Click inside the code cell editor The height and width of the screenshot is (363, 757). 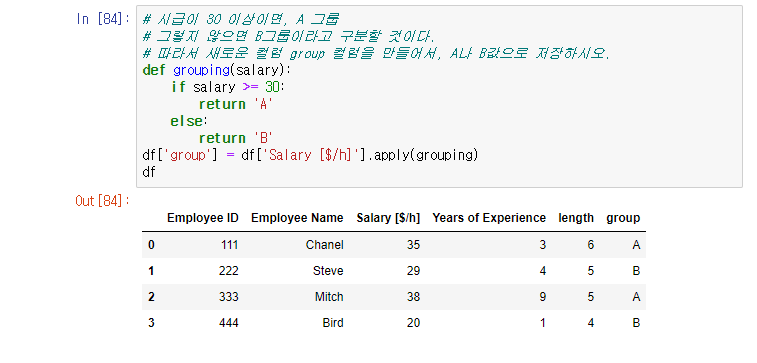439,97
